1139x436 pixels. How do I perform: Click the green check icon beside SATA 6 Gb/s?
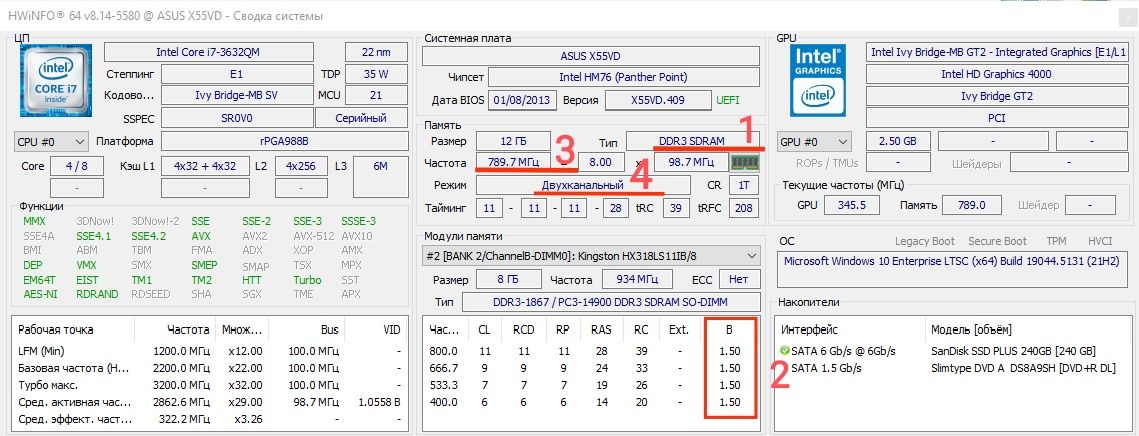click(x=783, y=351)
